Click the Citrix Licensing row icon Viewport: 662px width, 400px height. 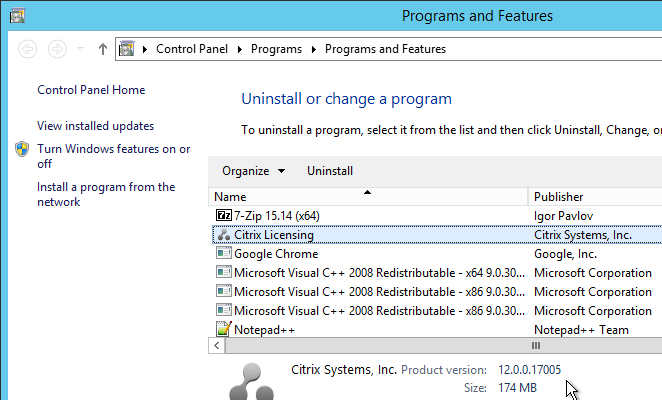pyautogui.click(x=224, y=234)
